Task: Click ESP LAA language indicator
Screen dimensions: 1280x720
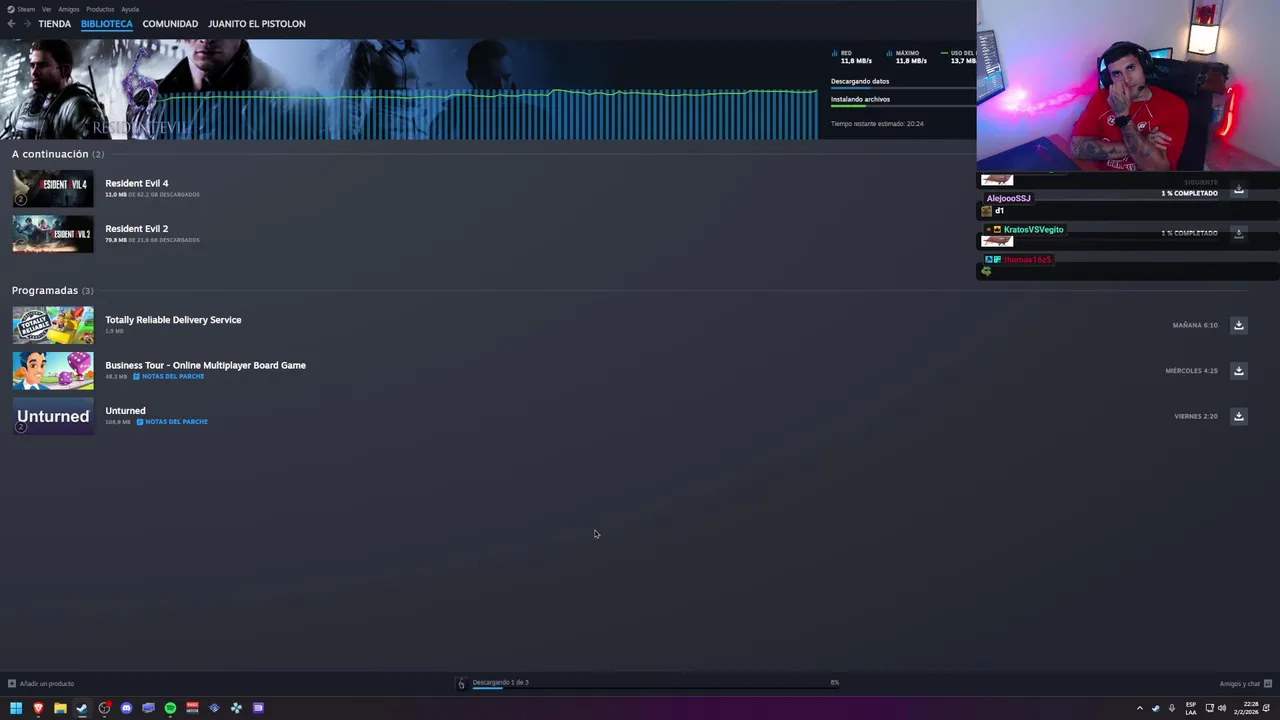Action: pos(1191,708)
